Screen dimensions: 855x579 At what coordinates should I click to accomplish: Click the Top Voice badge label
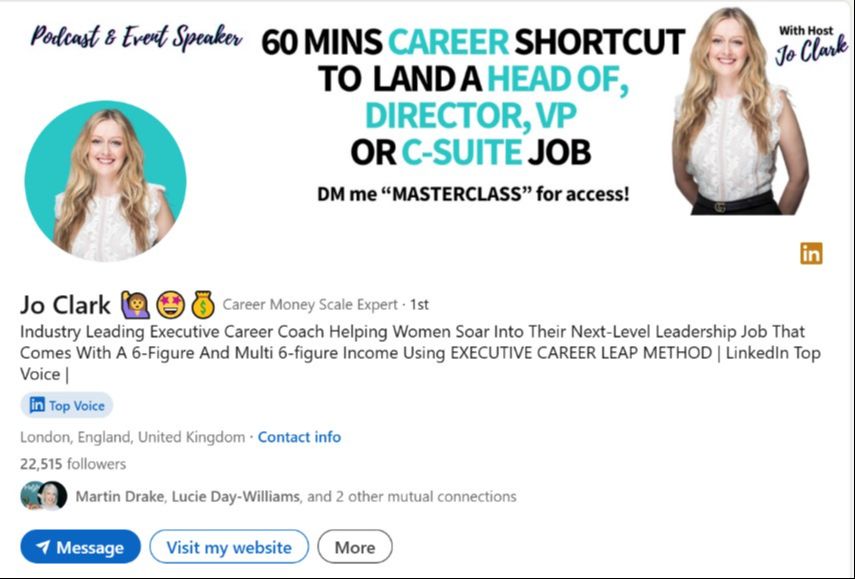click(x=76, y=406)
